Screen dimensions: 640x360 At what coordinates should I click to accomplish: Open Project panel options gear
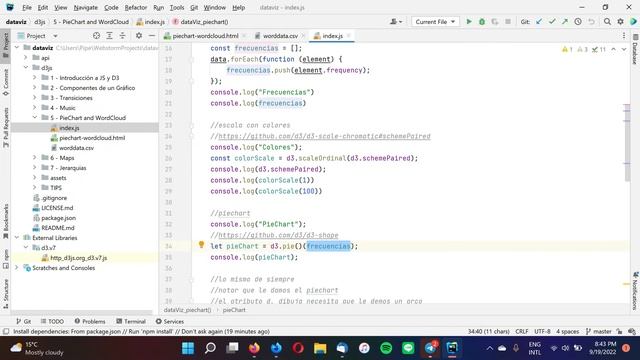coord(139,36)
